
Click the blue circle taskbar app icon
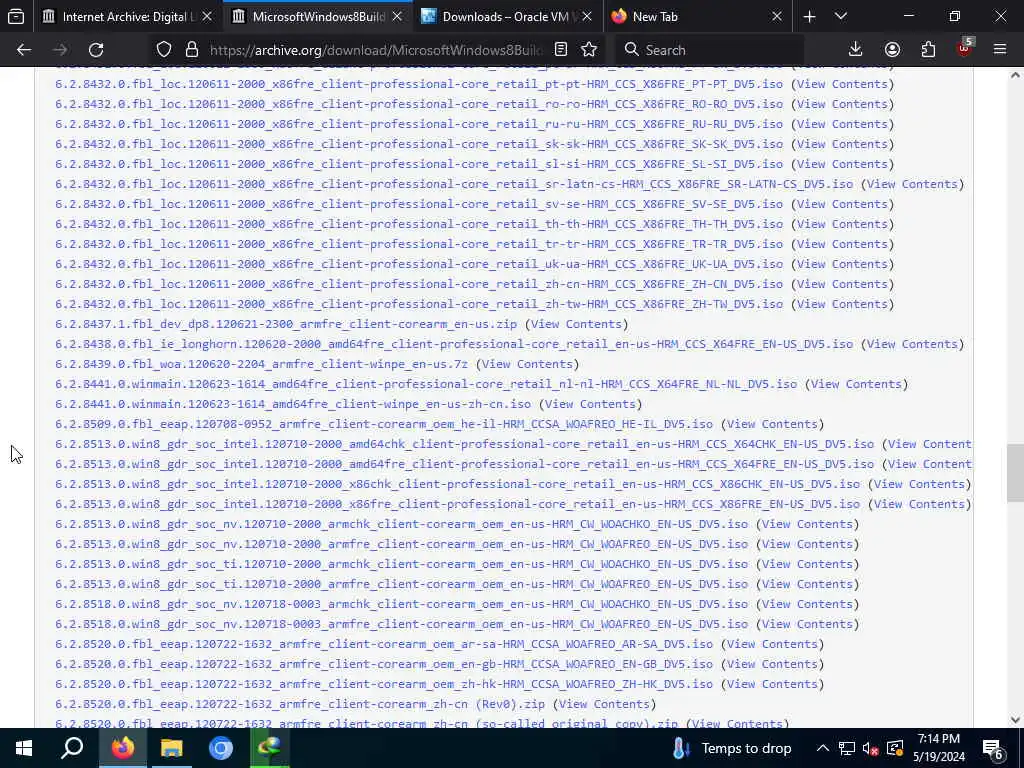pos(221,748)
